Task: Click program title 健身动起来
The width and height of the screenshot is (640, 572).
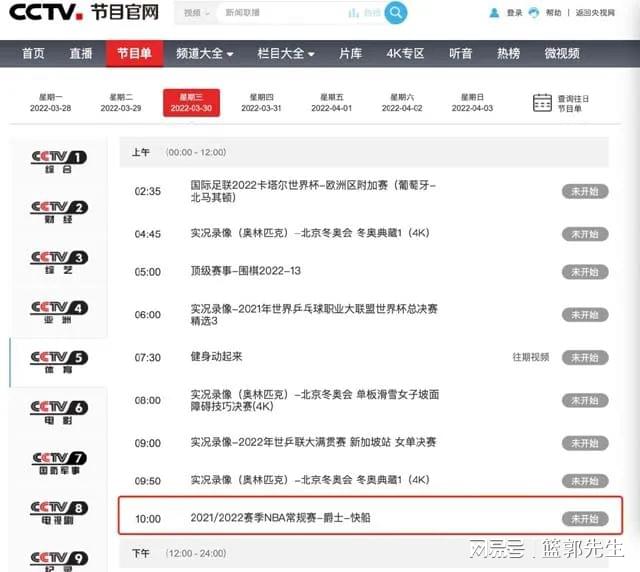Action: point(216,357)
